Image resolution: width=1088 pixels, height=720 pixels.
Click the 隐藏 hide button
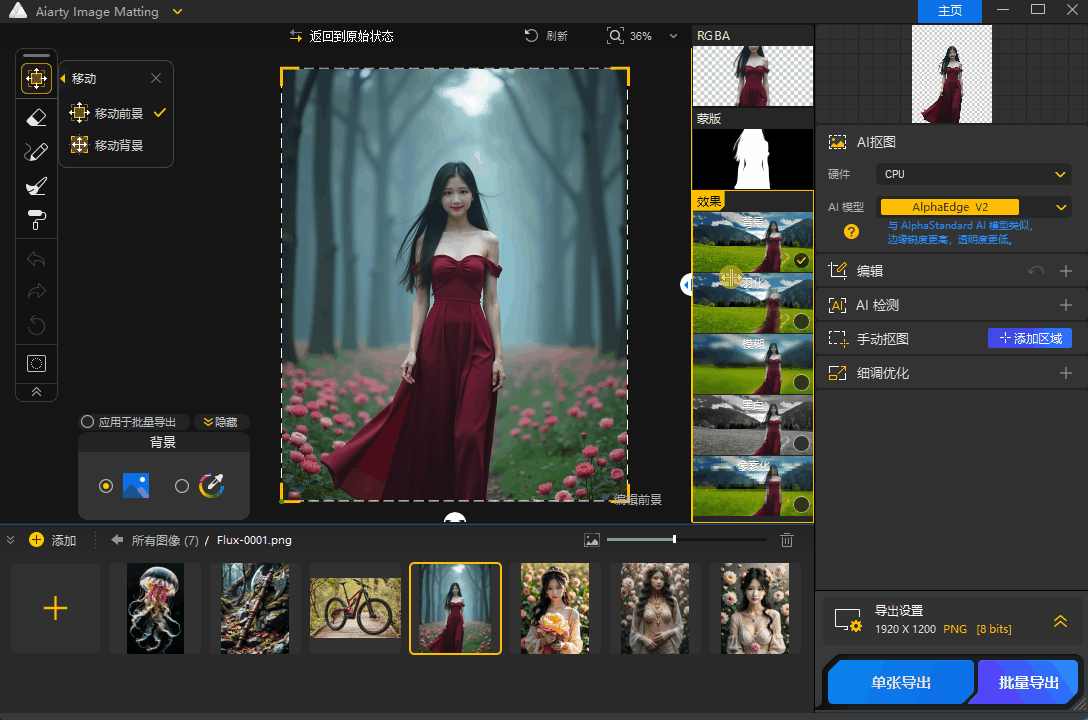pos(221,422)
